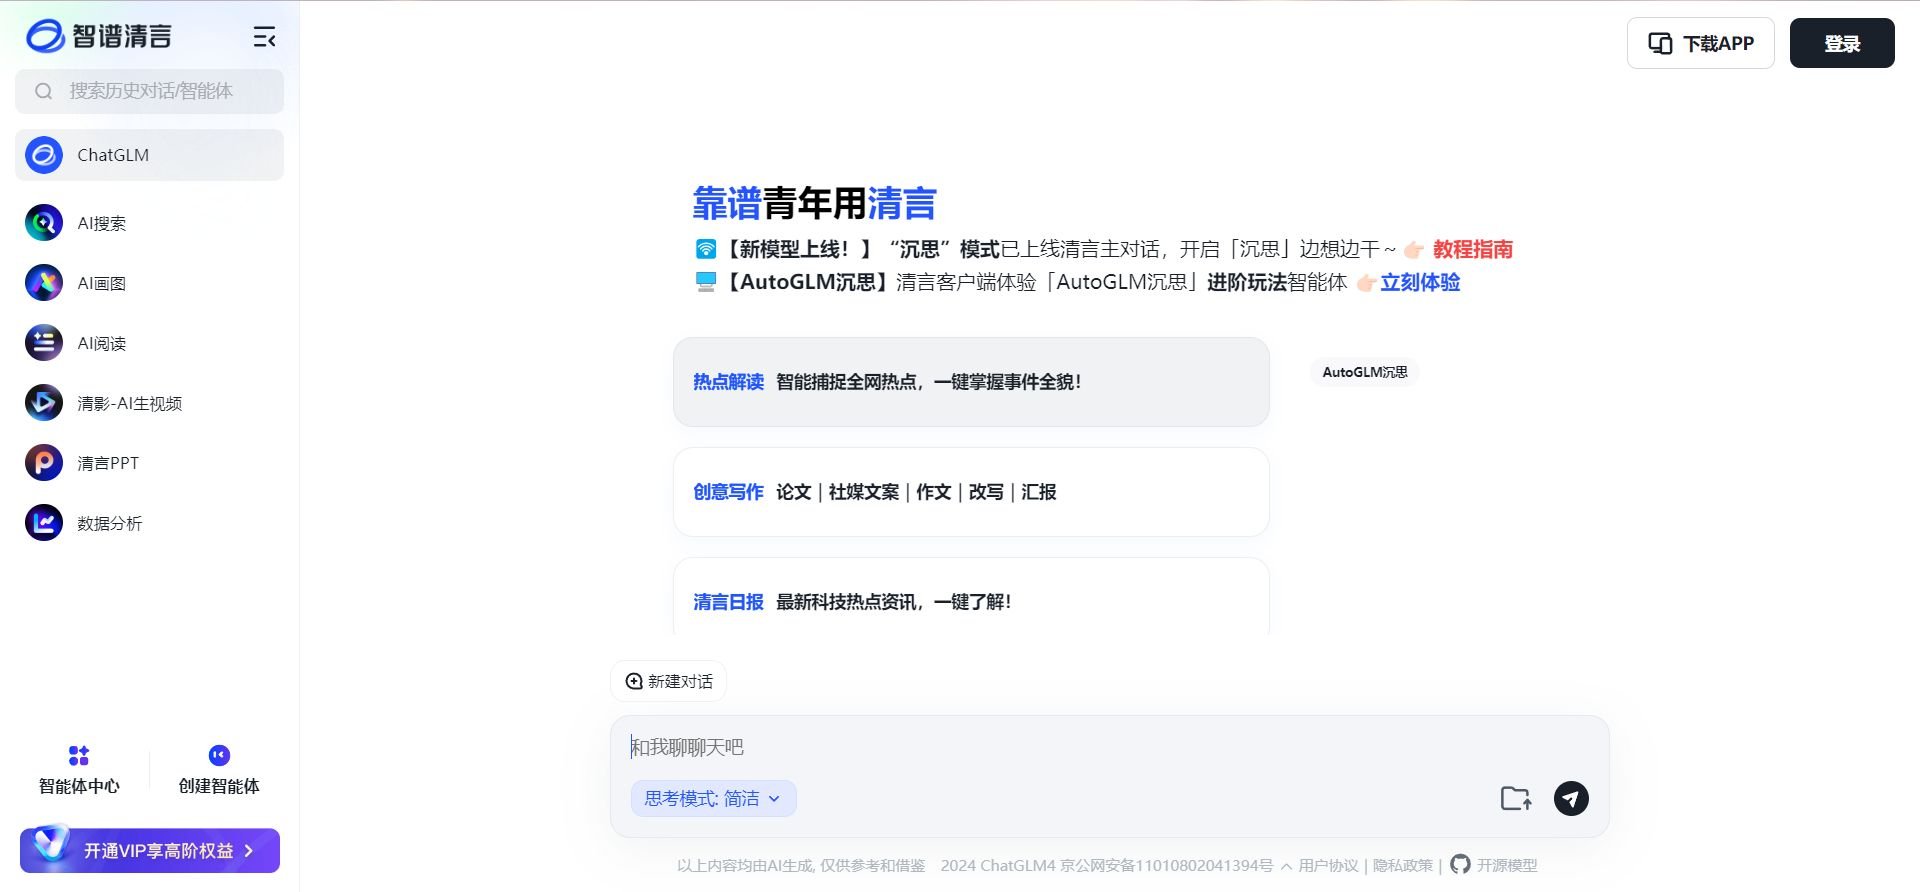This screenshot has width=1920, height=892.
Task: Click the VIP diamond badge icon
Action: coord(52,845)
